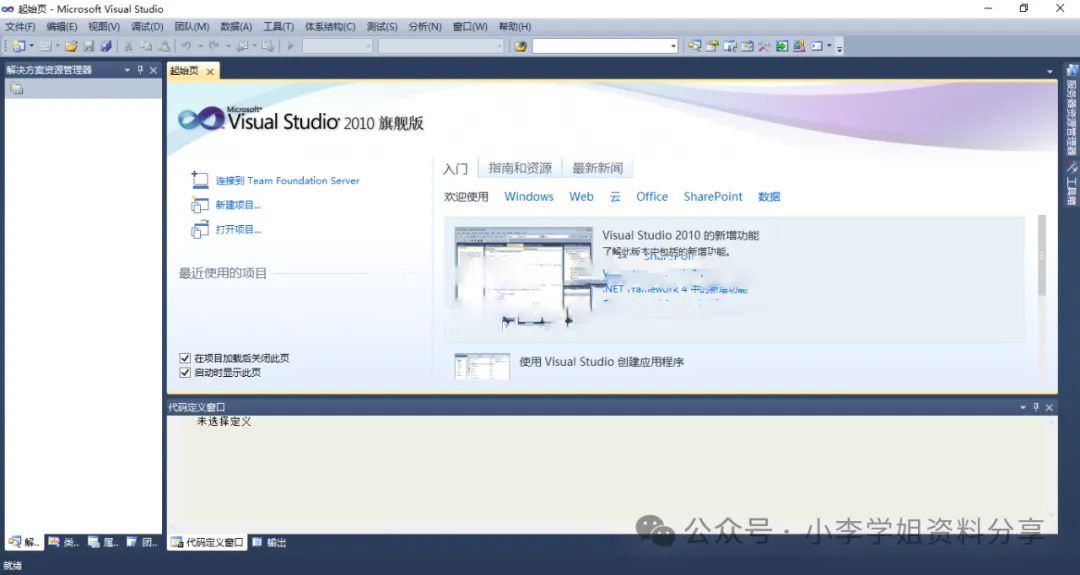The height and width of the screenshot is (575, 1080).
Task: Open the Solution Platforms combo box
Action: pyautogui.click(x=441, y=46)
